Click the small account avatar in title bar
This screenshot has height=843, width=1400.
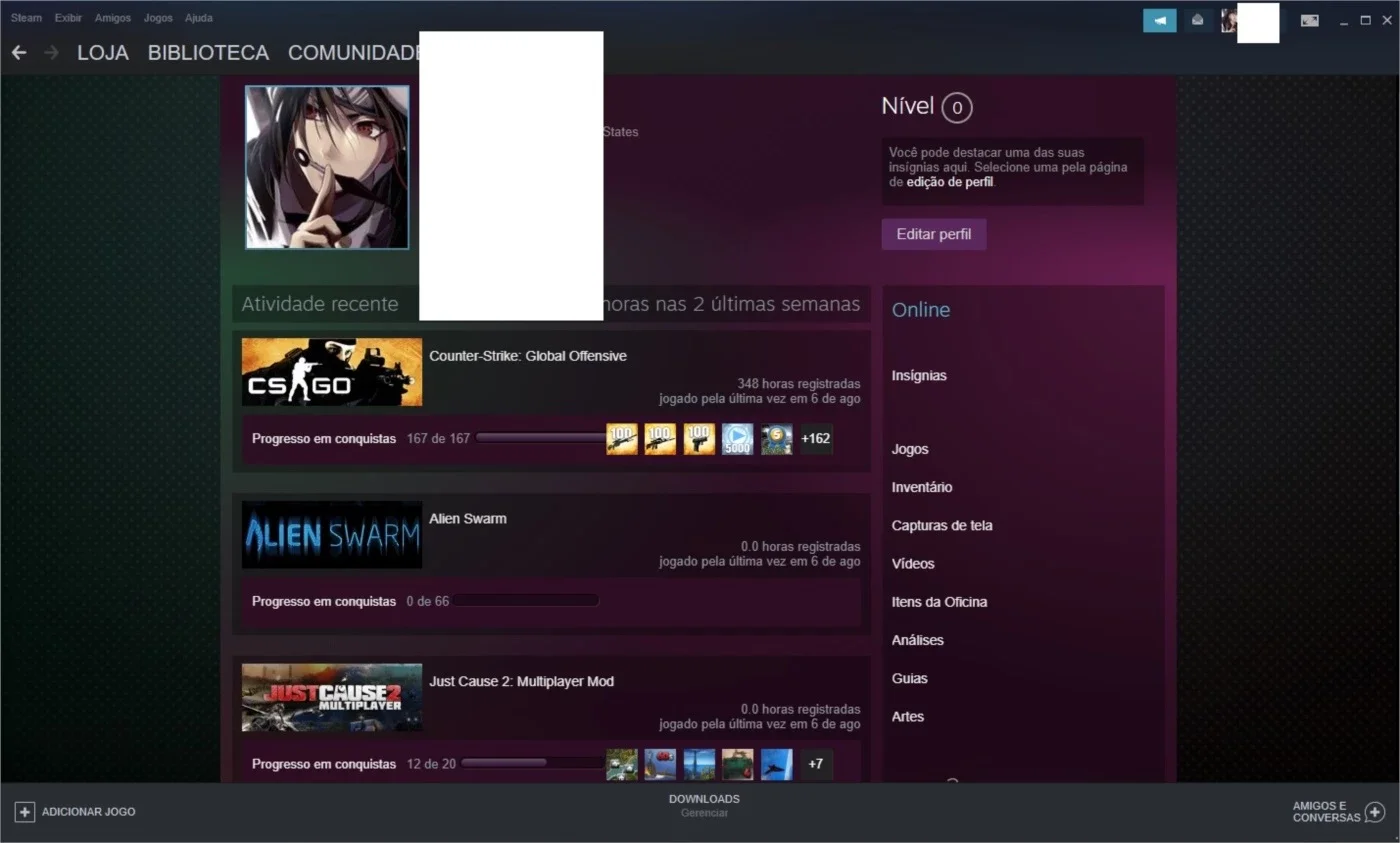[x=1229, y=20]
